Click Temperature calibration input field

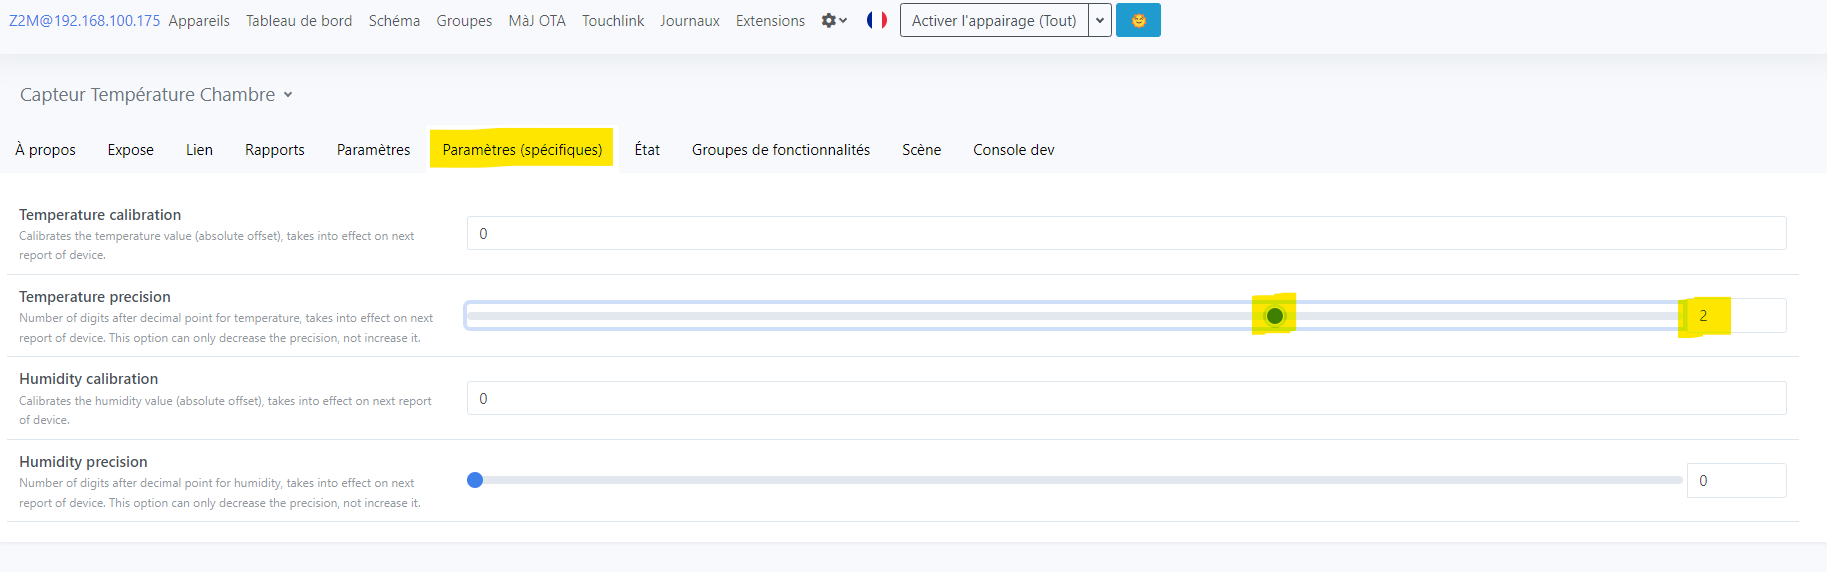[1127, 233]
